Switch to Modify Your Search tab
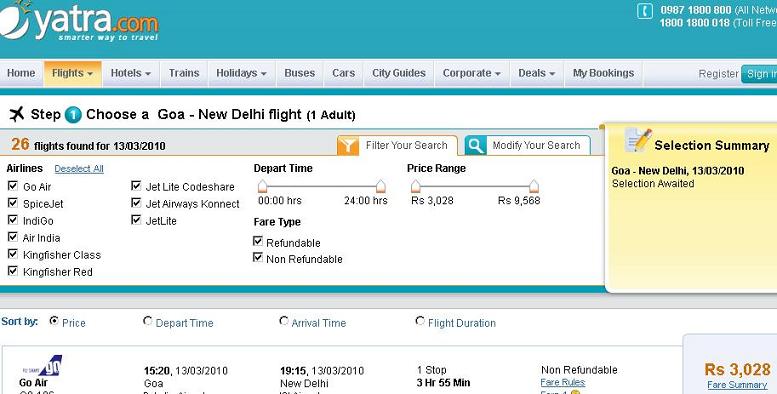The width and height of the screenshot is (777, 394). pos(528,146)
